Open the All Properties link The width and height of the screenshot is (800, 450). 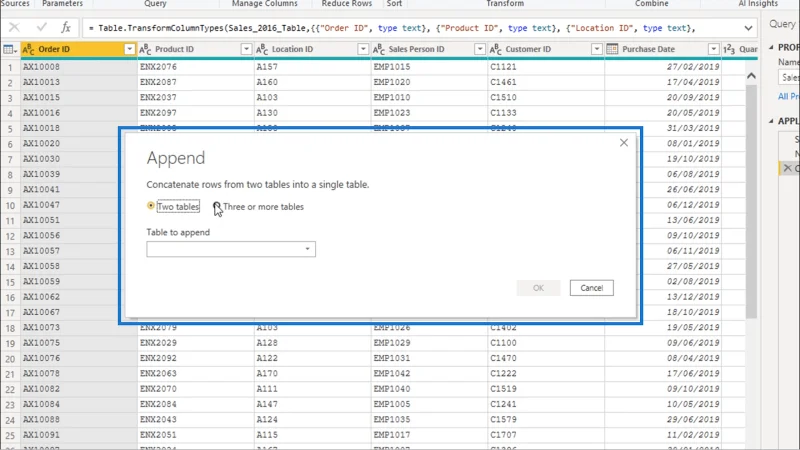point(789,96)
